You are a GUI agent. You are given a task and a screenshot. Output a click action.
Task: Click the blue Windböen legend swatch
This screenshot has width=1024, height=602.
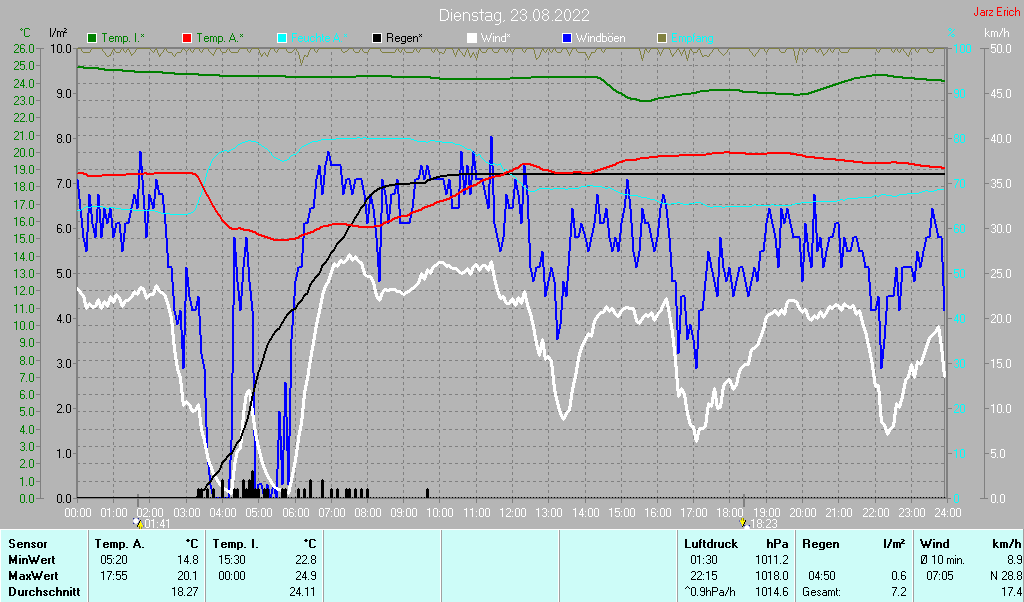click(567, 38)
